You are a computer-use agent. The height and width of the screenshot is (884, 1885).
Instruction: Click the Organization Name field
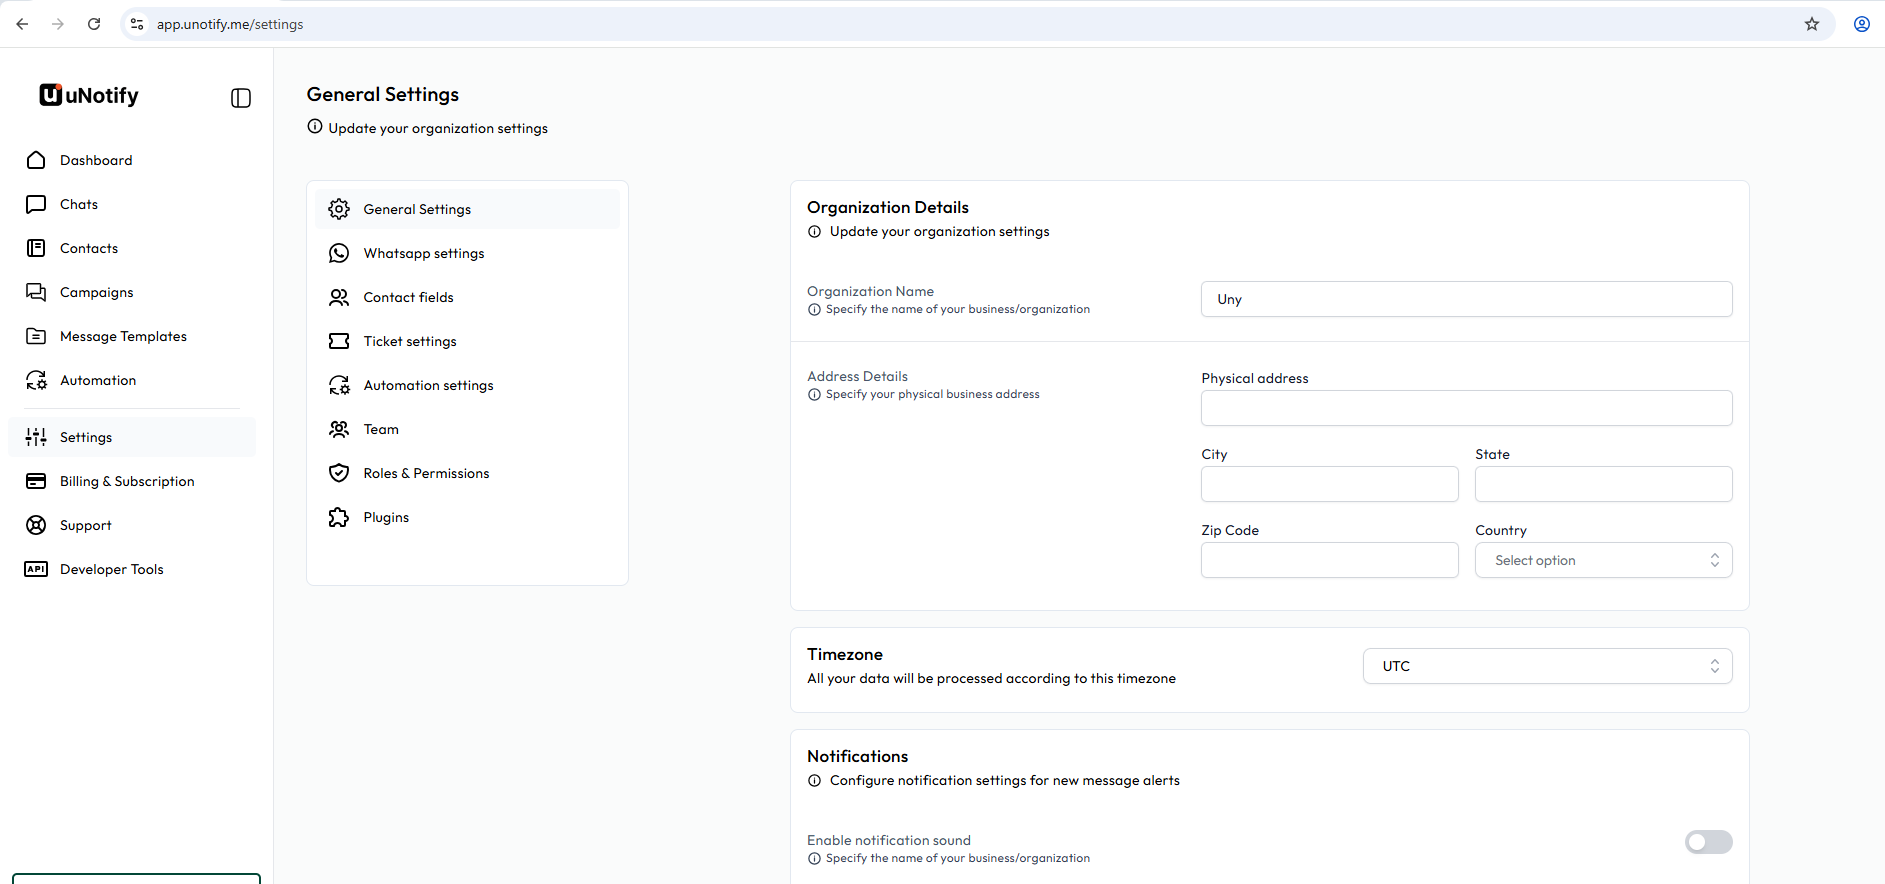[1466, 299]
